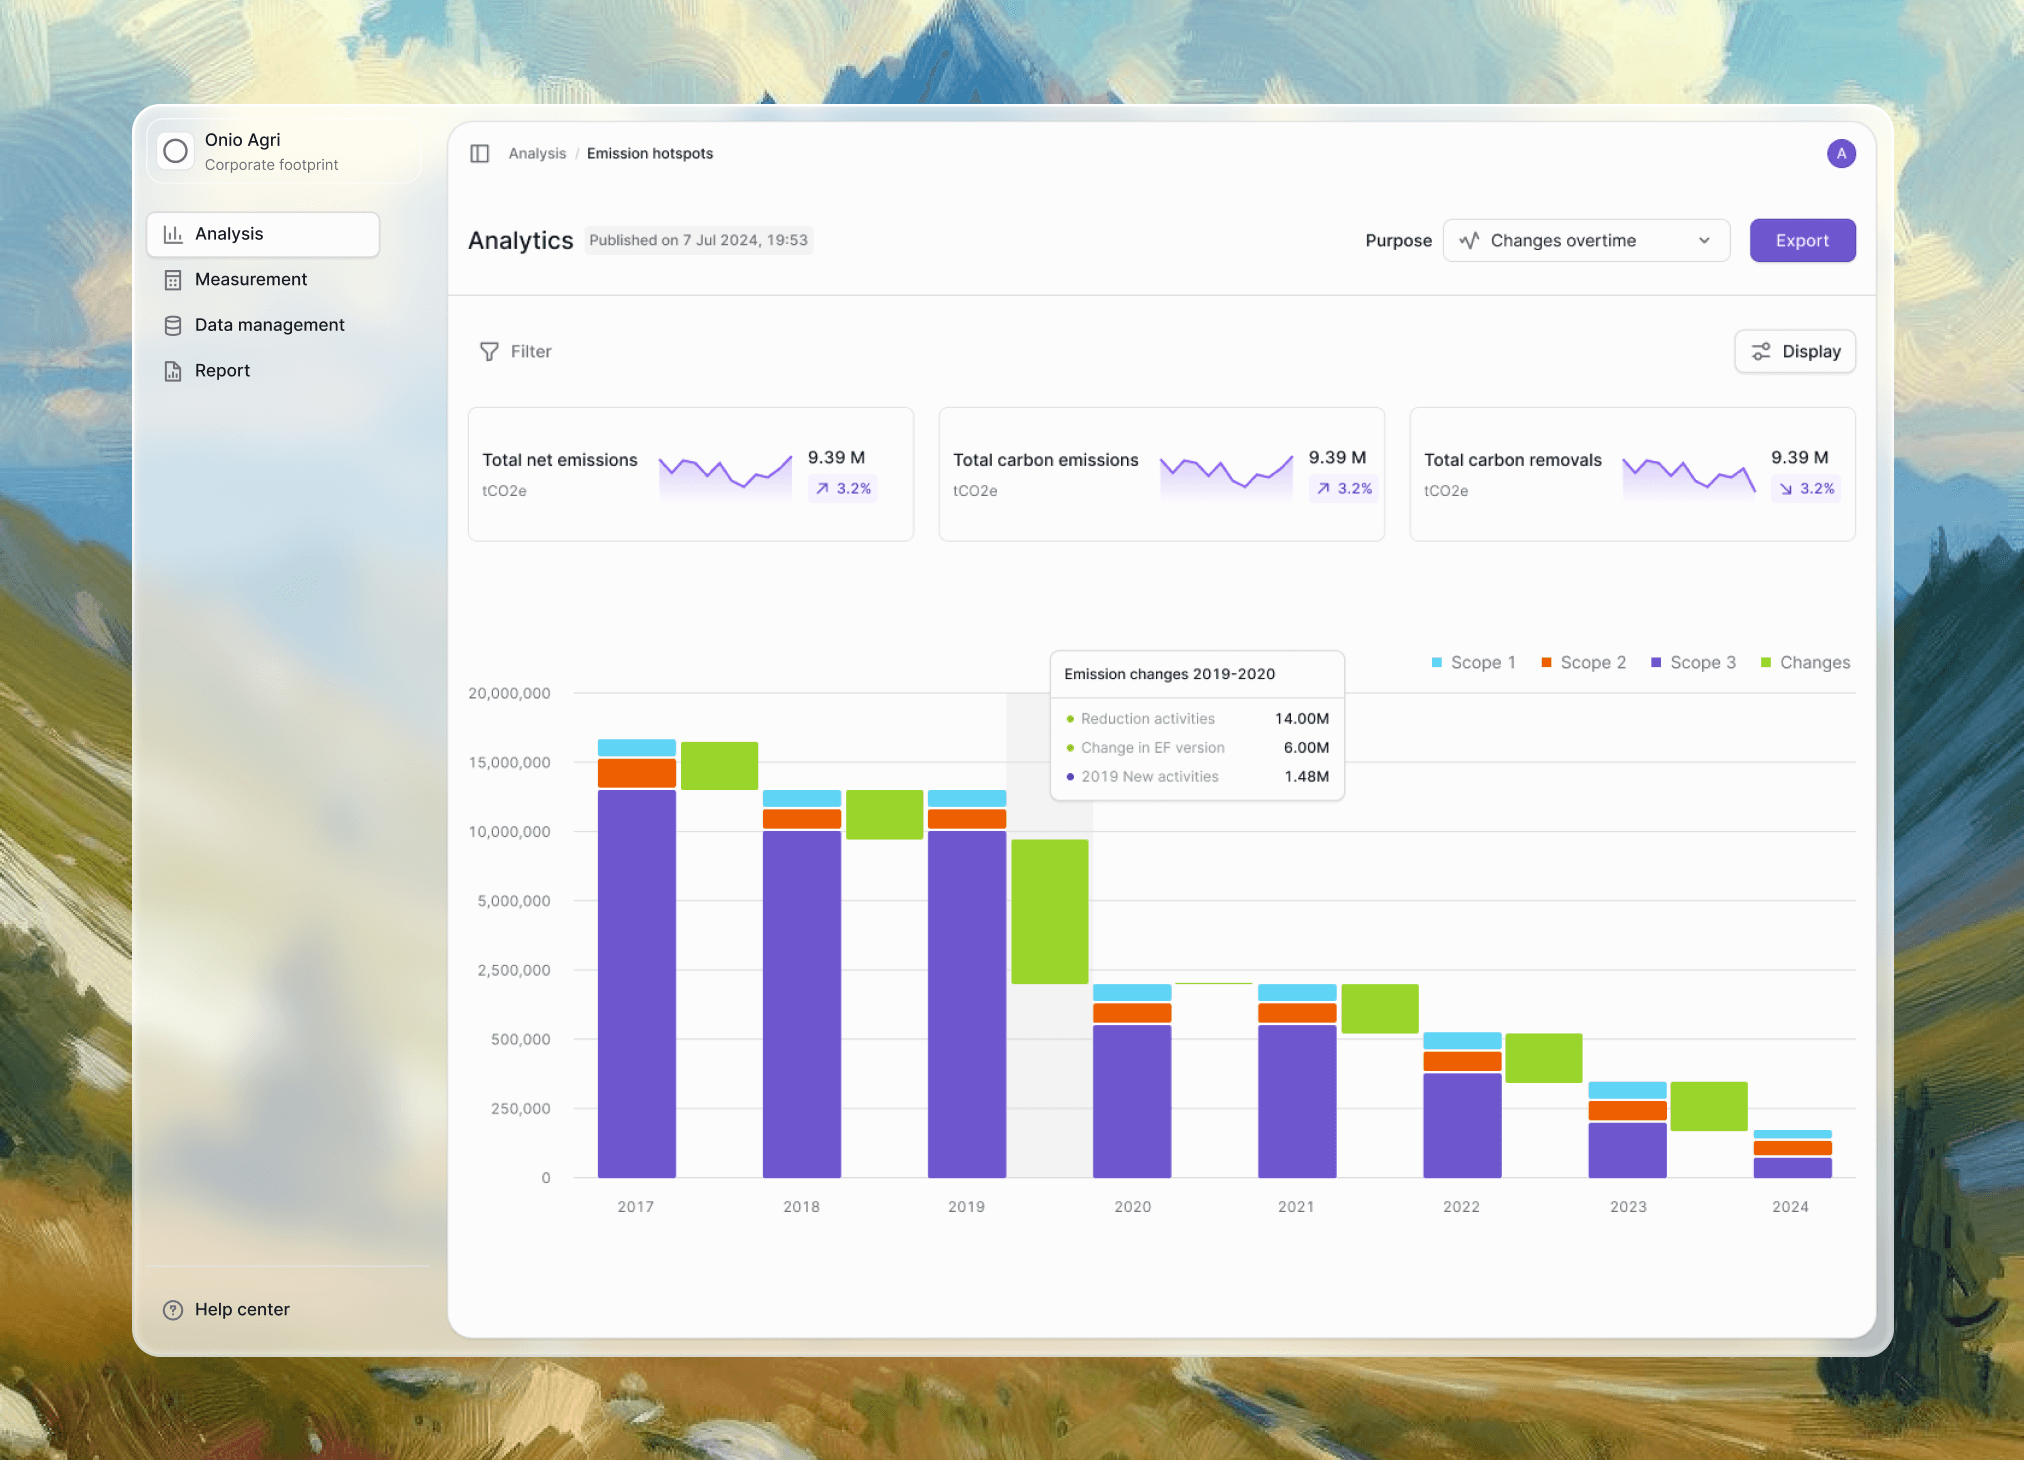This screenshot has height=1460, width=2024.
Task: Click the Help center question icon
Action: (173, 1310)
